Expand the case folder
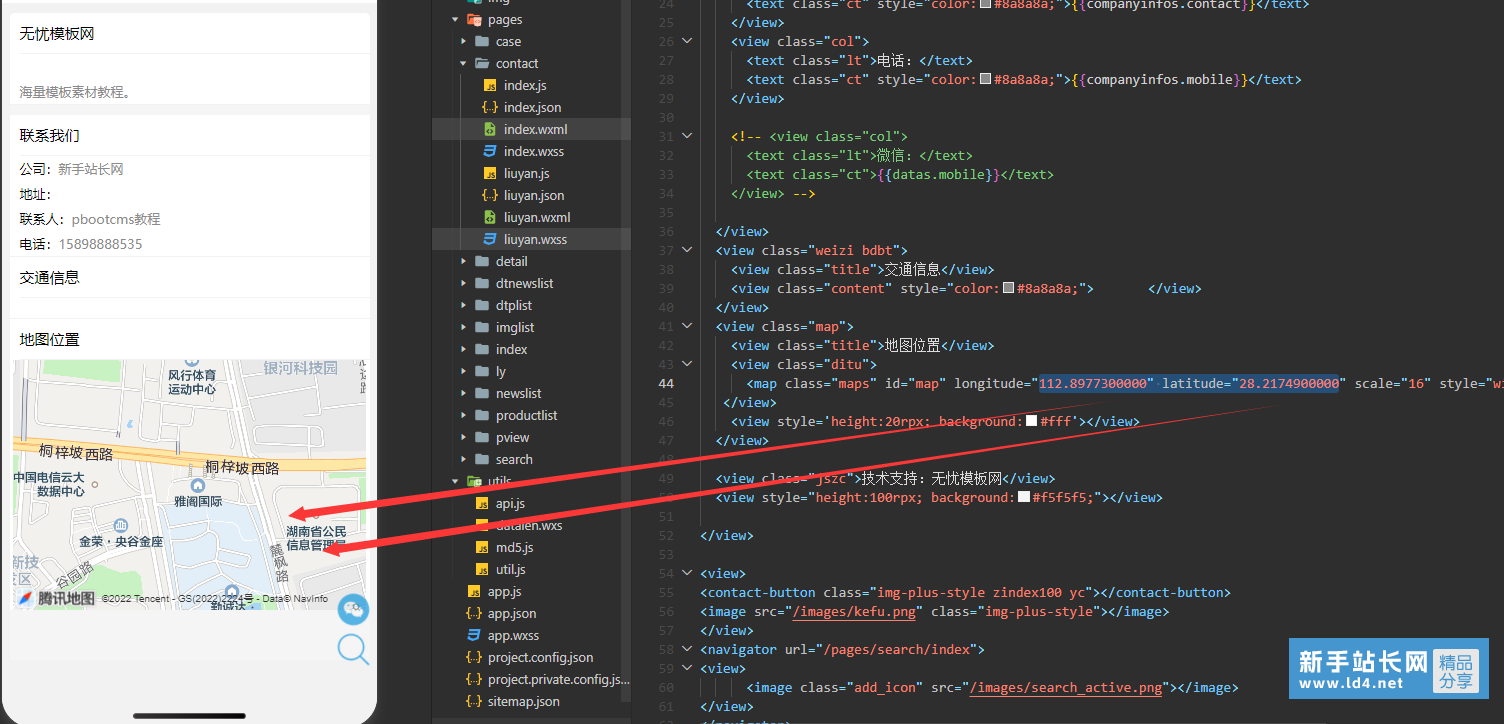Image resolution: width=1504 pixels, height=724 pixels. tap(464, 41)
